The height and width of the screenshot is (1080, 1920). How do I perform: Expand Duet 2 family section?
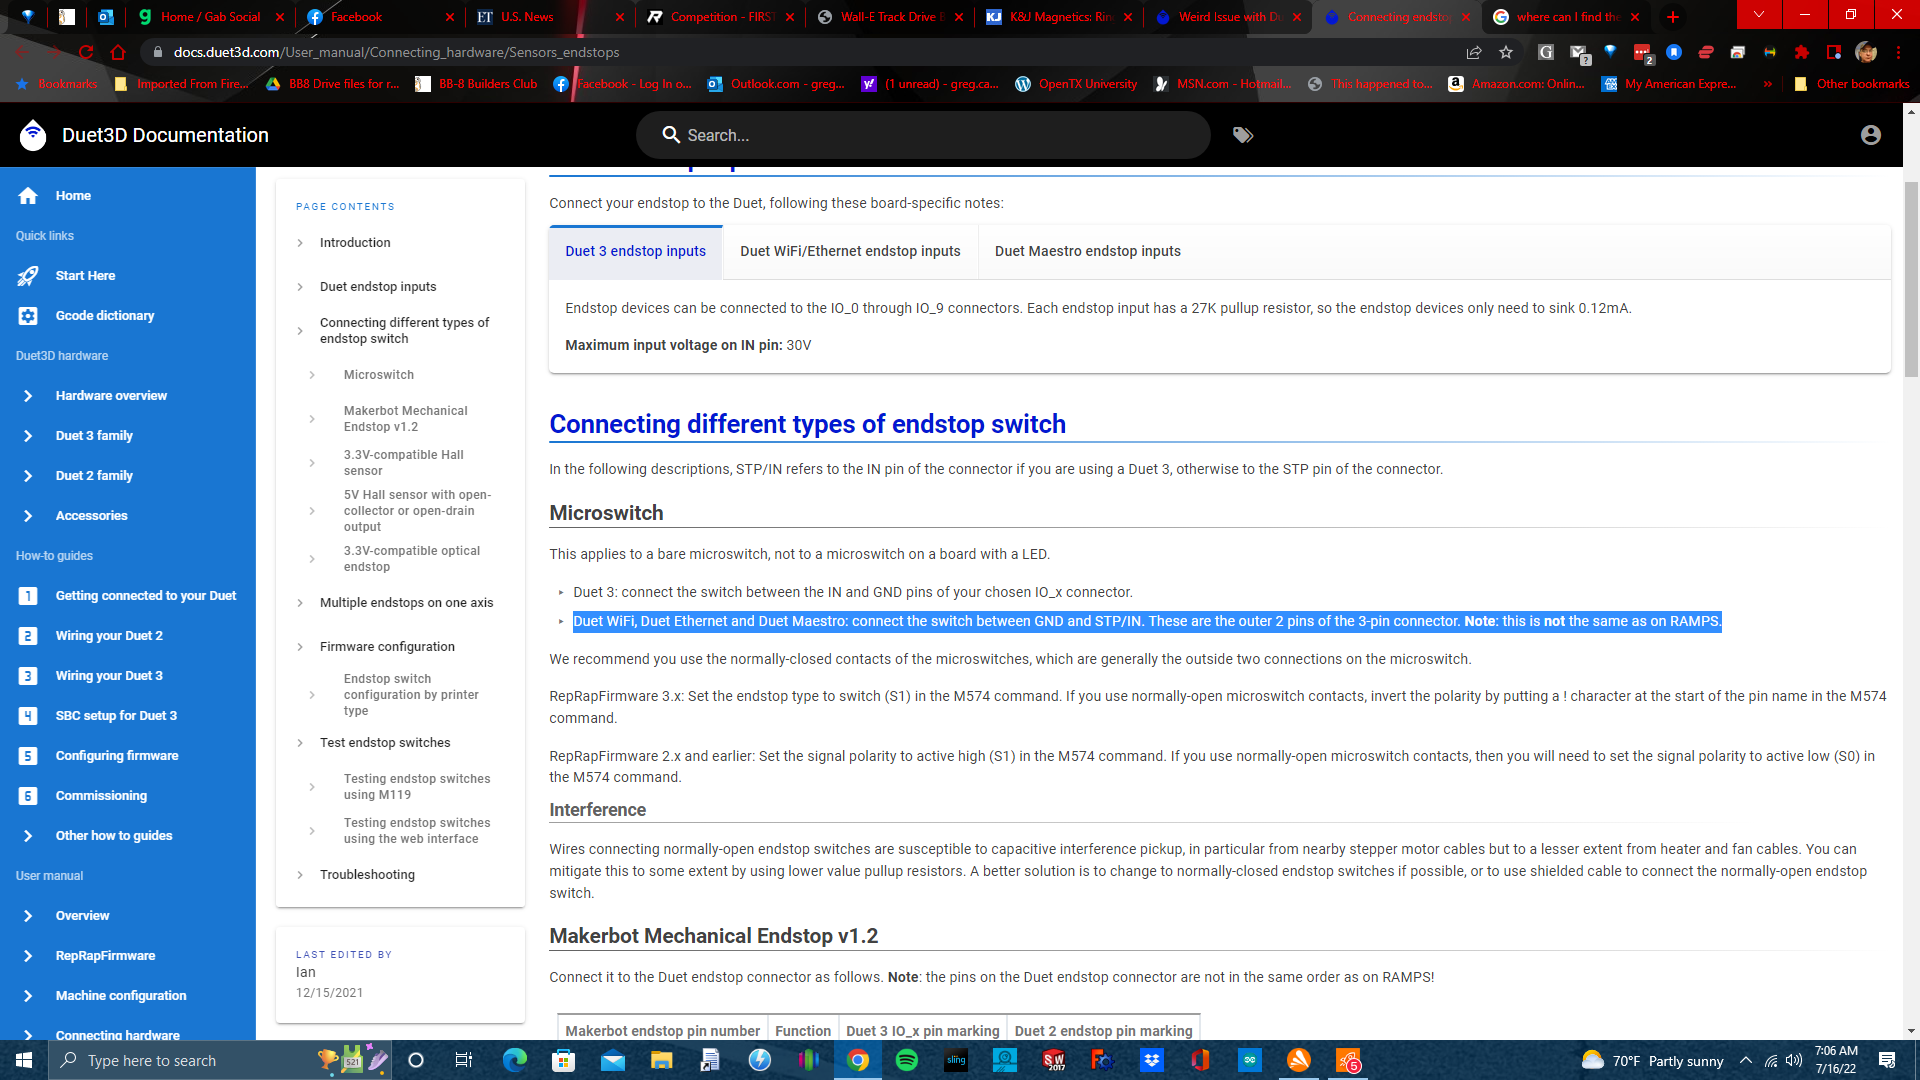coord(28,476)
